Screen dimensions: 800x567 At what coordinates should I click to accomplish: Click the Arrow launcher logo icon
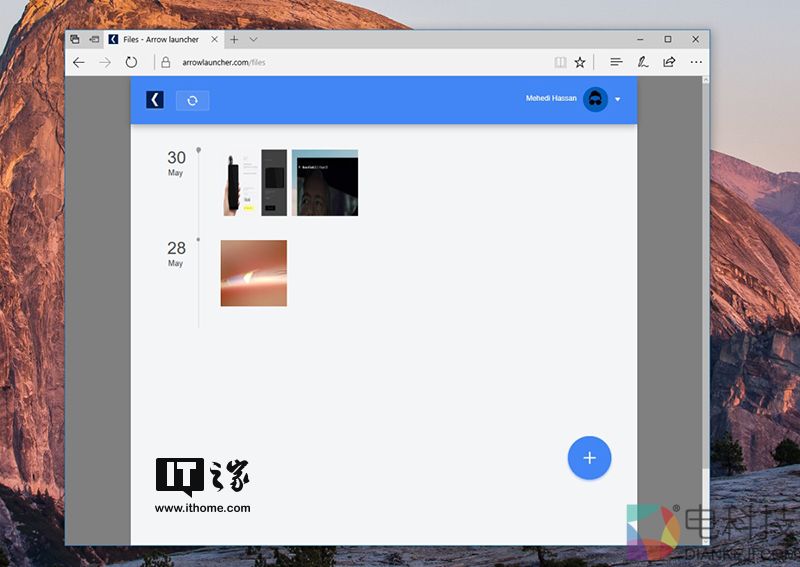155,99
